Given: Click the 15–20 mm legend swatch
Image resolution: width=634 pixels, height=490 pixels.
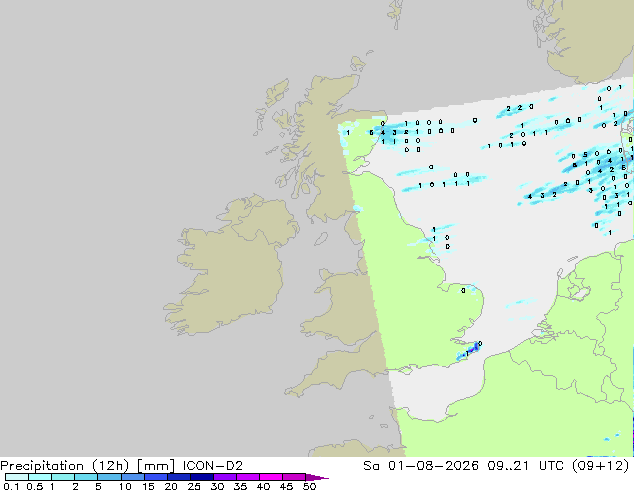Looking at the screenshot, I should [x=156, y=477].
